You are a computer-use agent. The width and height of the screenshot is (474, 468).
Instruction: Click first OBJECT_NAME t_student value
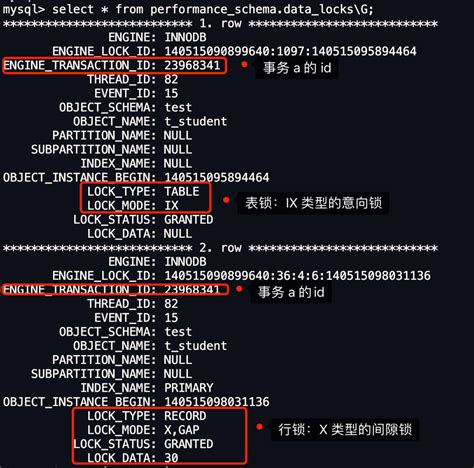coord(196,121)
